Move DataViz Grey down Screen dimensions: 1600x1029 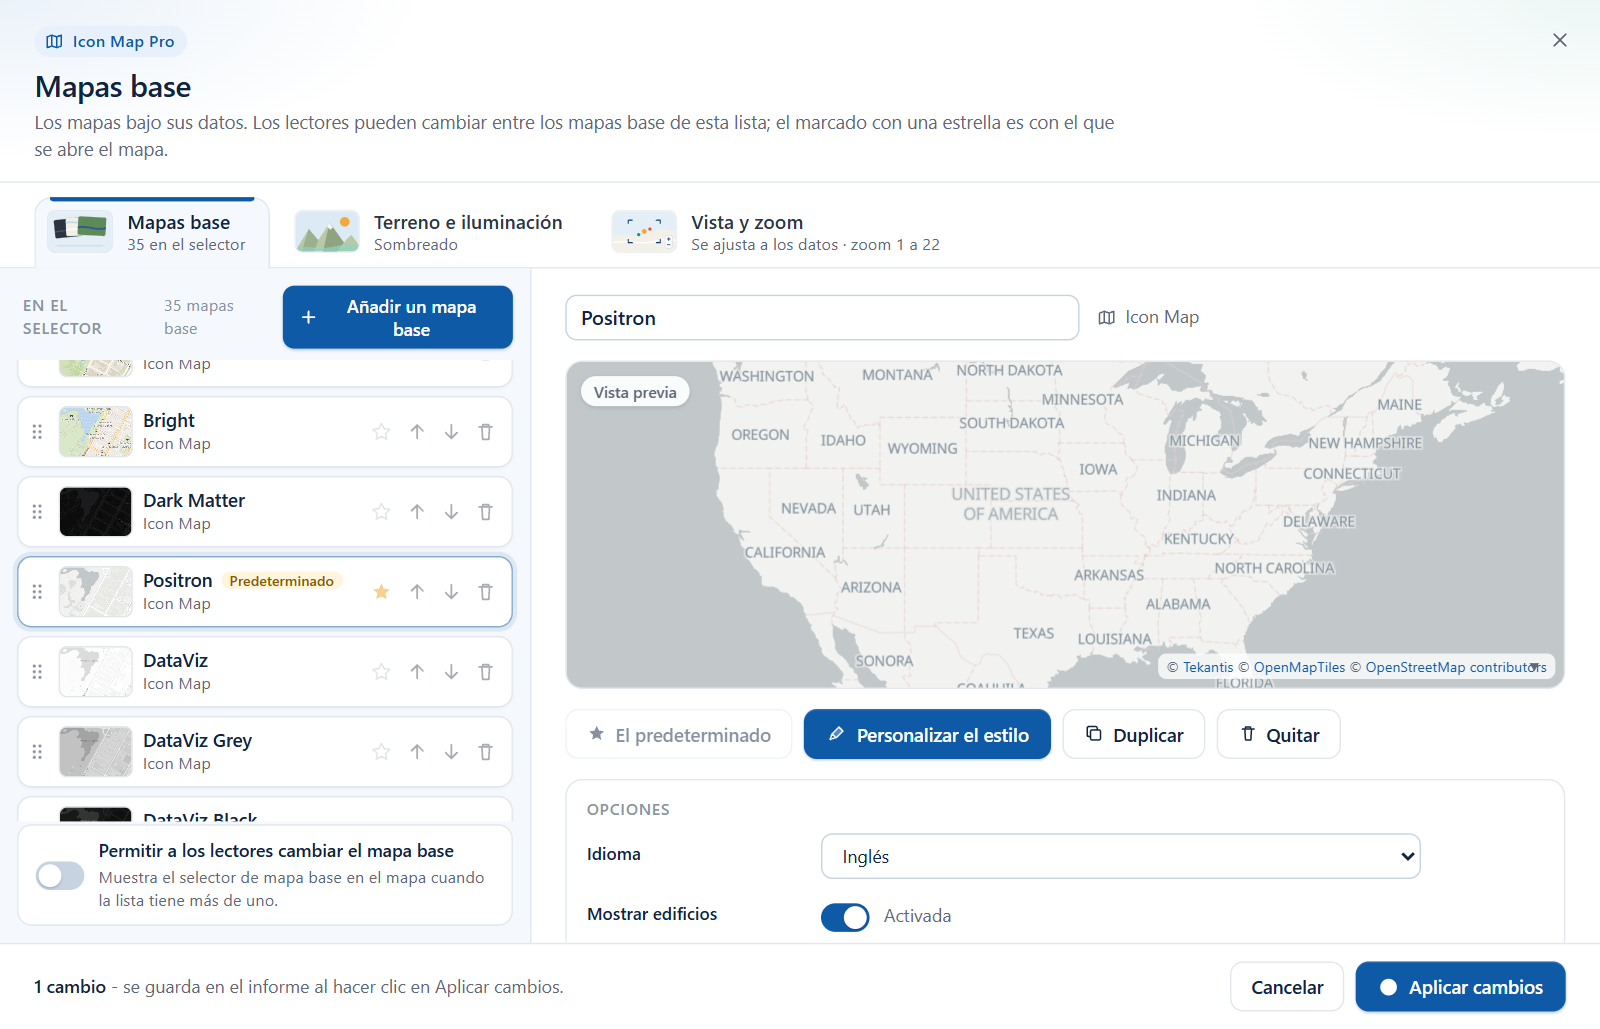click(x=452, y=752)
